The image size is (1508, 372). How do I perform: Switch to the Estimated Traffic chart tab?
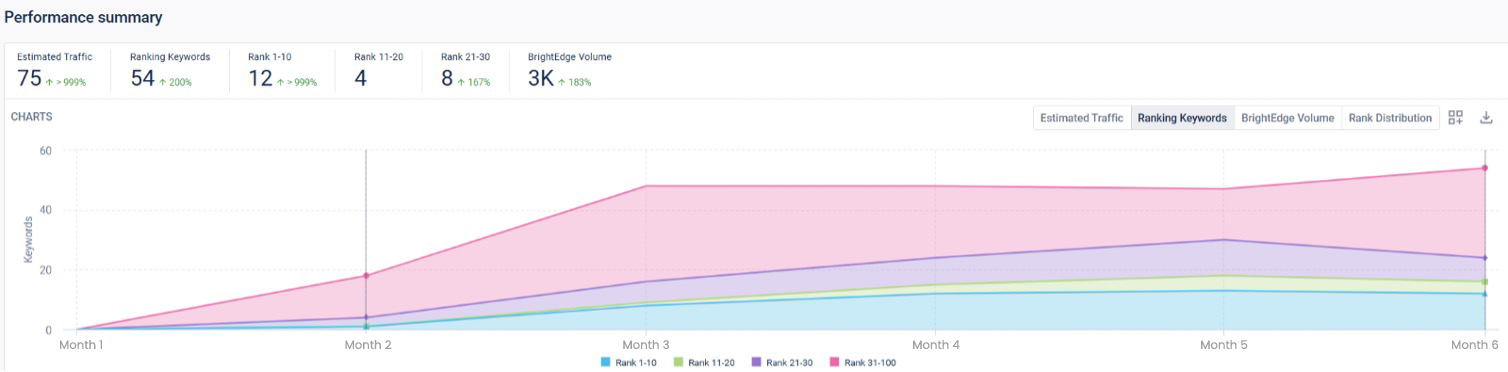[1082, 118]
